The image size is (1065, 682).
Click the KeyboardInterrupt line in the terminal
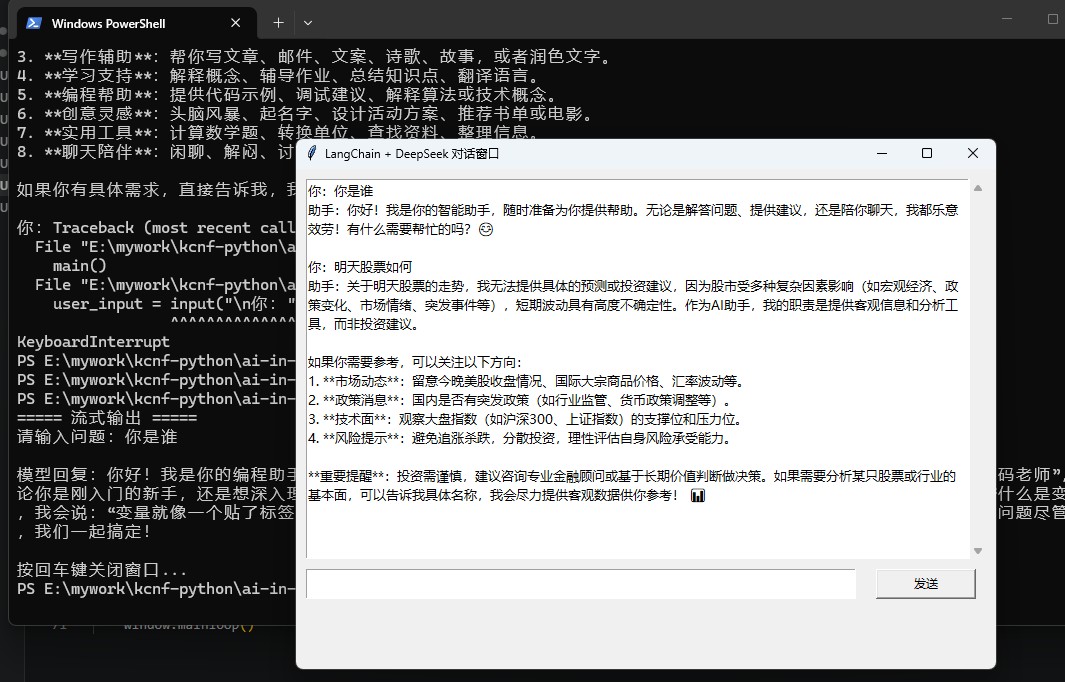tap(94, 342)
